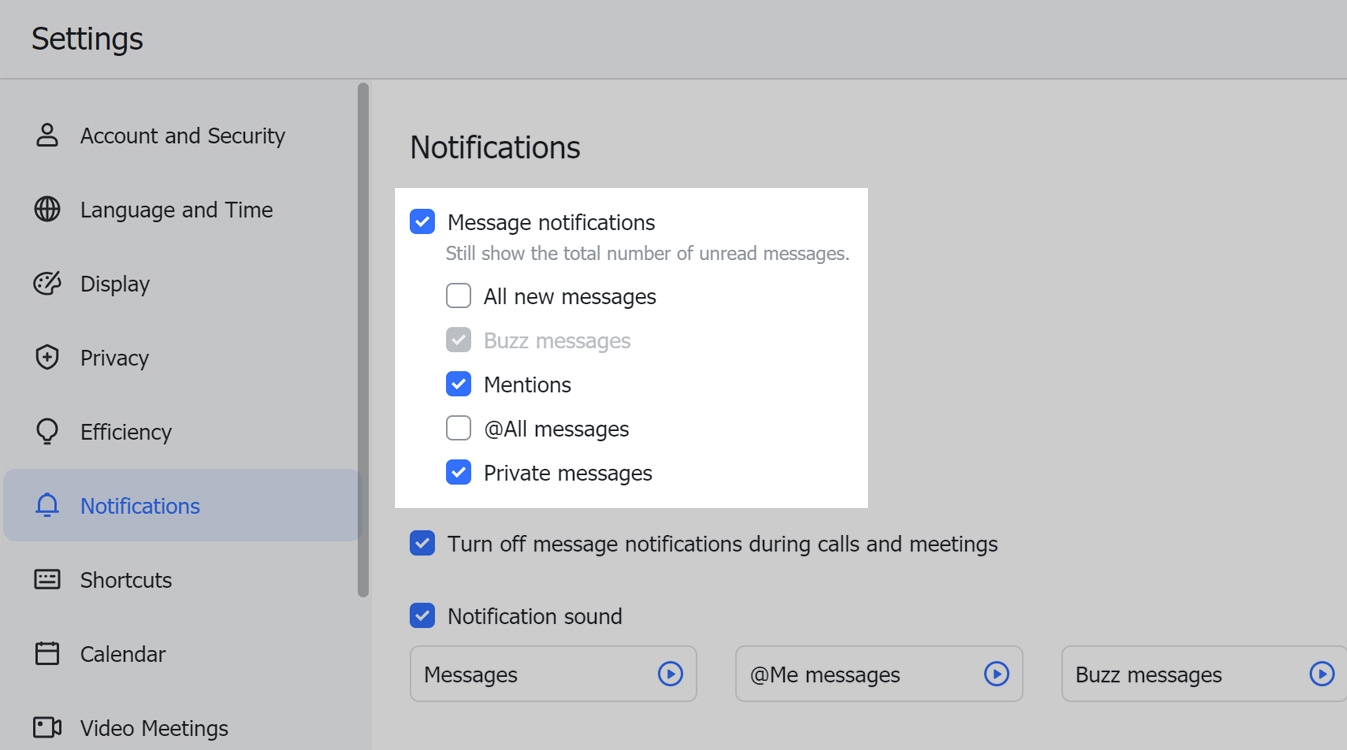
Task: Click the Account and Security person icon
Action: [46, 135]
